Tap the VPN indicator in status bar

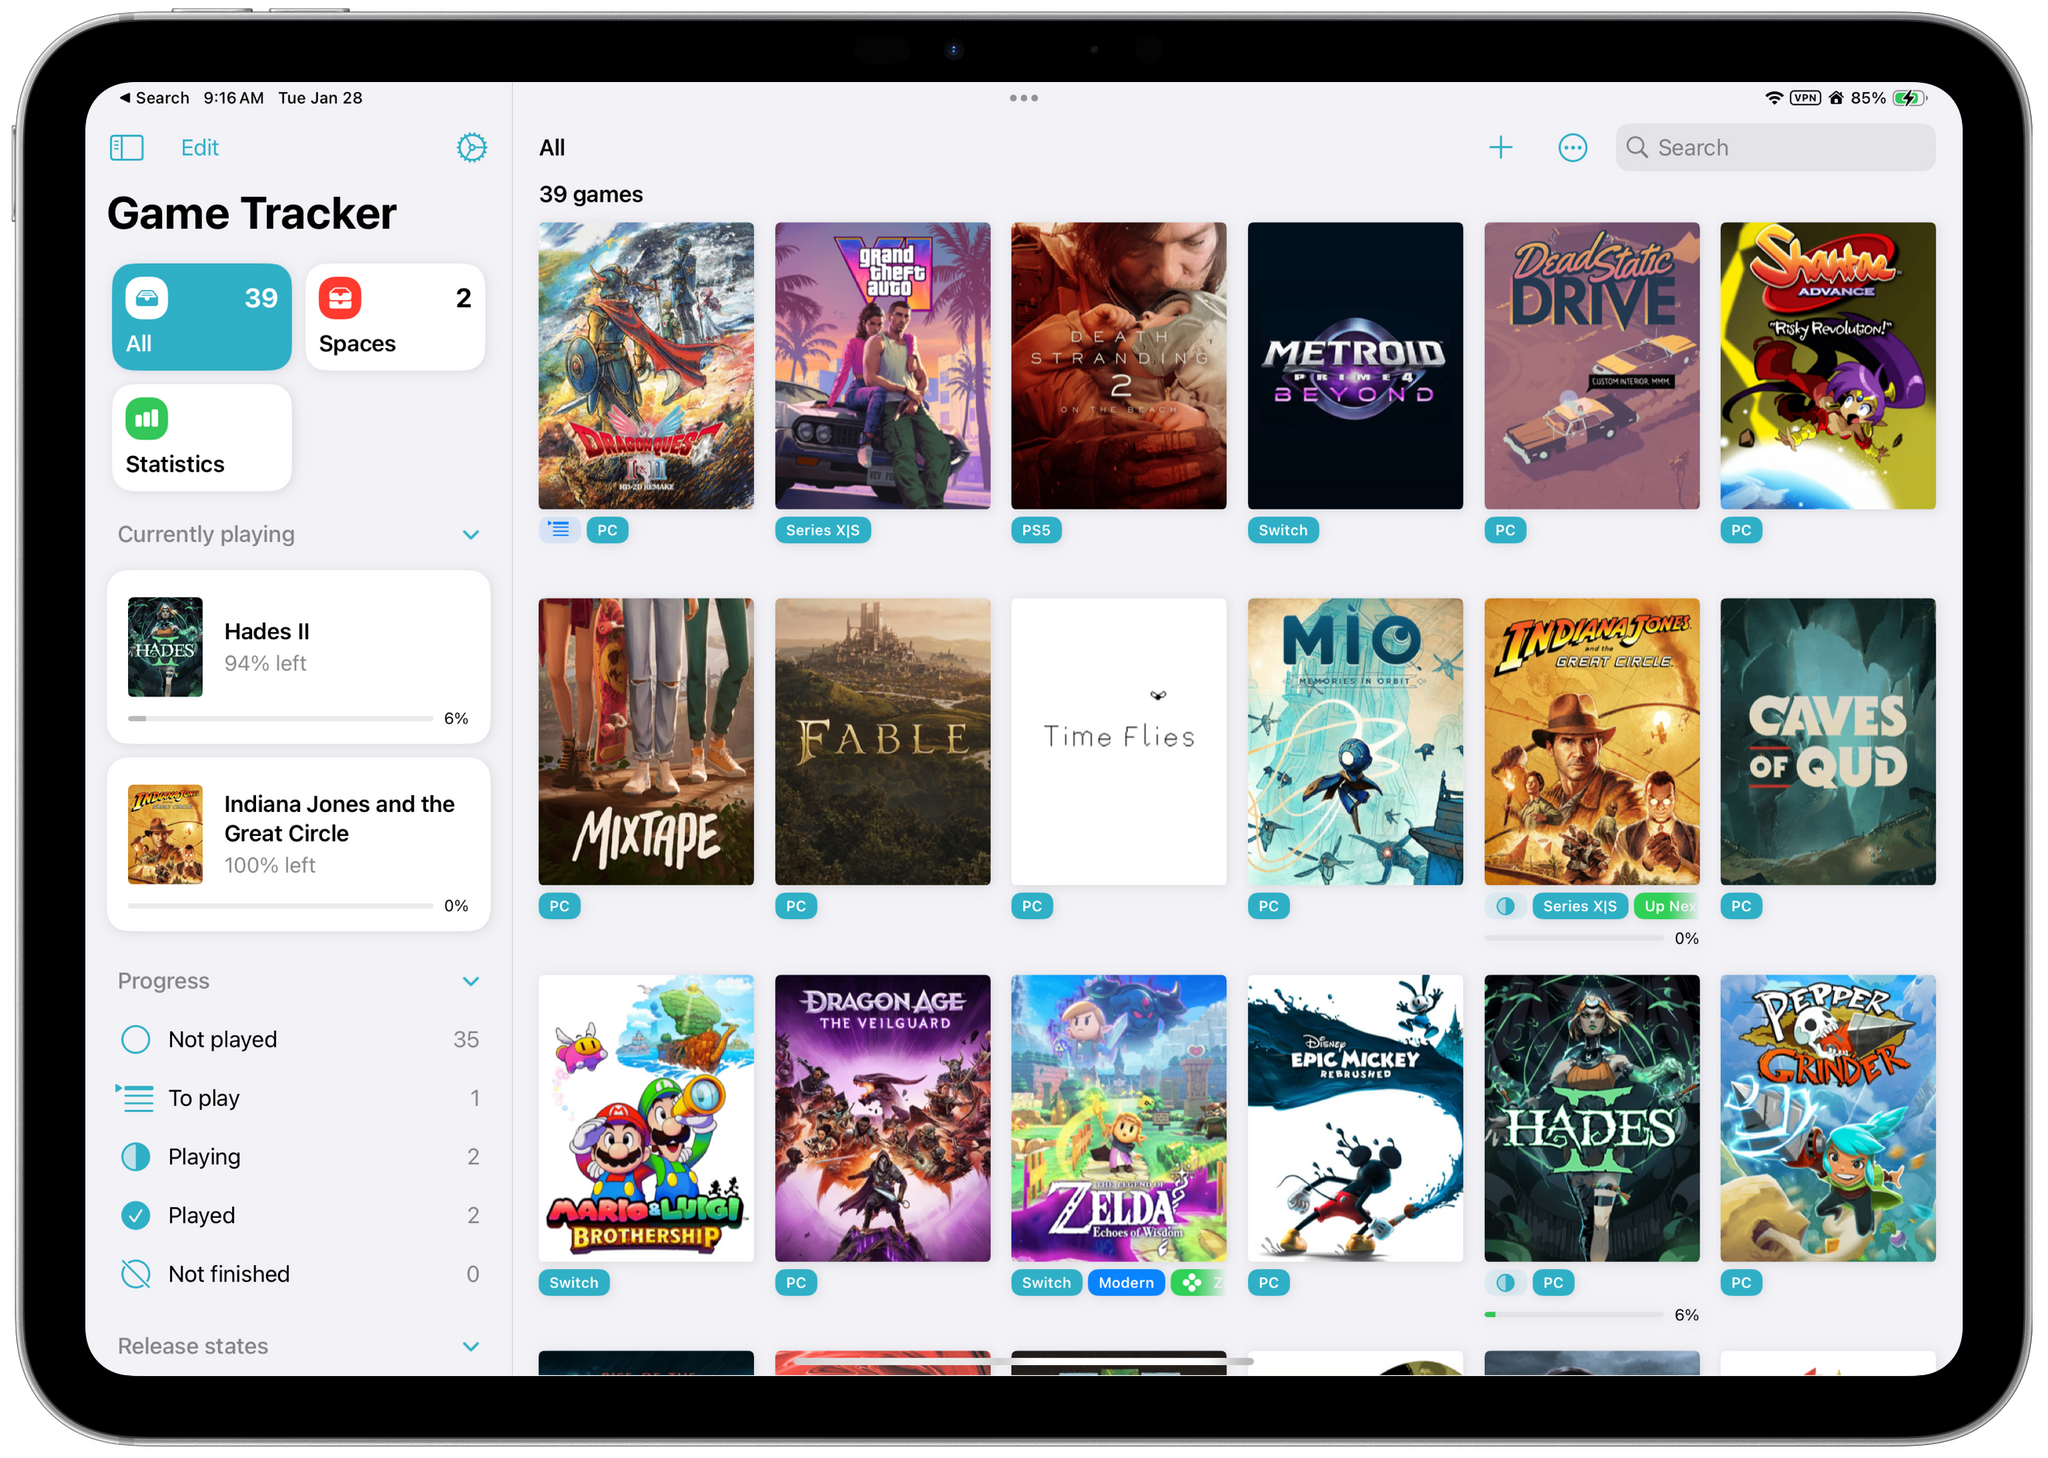tap(1805, 98)
